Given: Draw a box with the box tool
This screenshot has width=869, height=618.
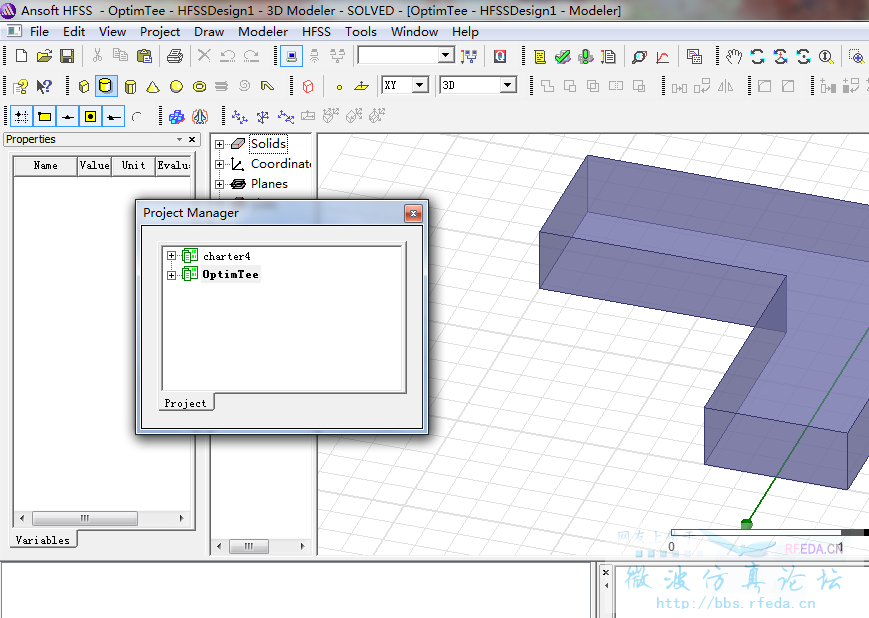Looking at the screenshot, I should (84, 86).
